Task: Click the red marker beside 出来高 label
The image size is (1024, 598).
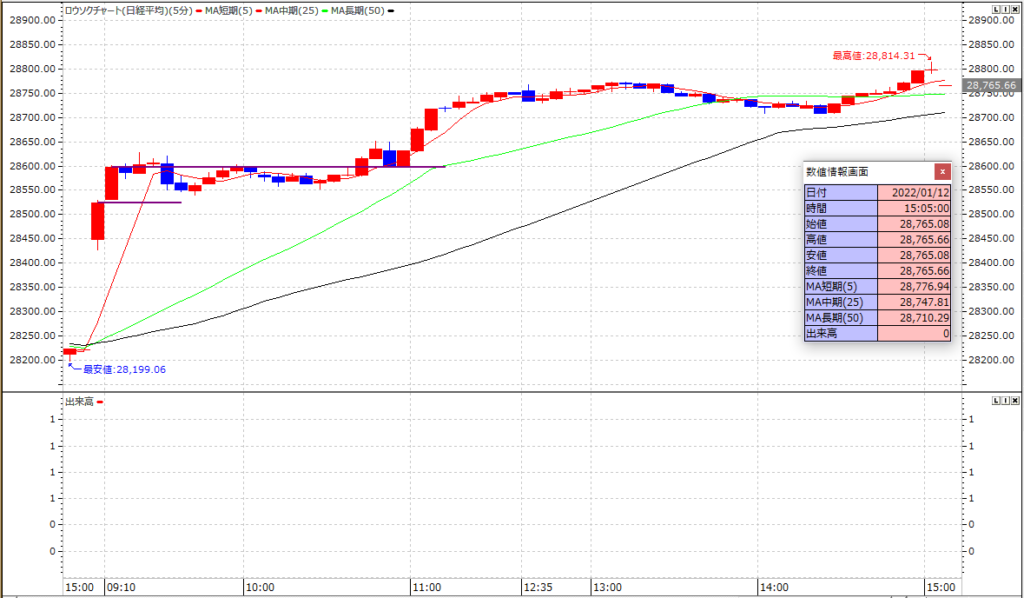Action: 100,402
